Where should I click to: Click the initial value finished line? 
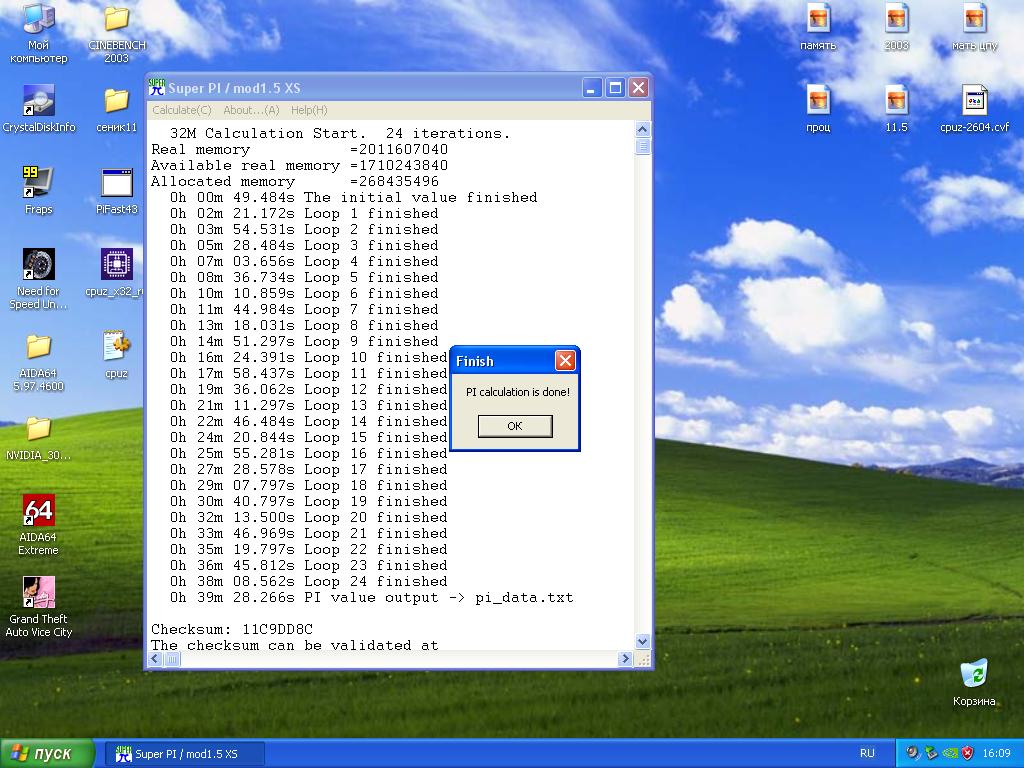pos(353,197)
